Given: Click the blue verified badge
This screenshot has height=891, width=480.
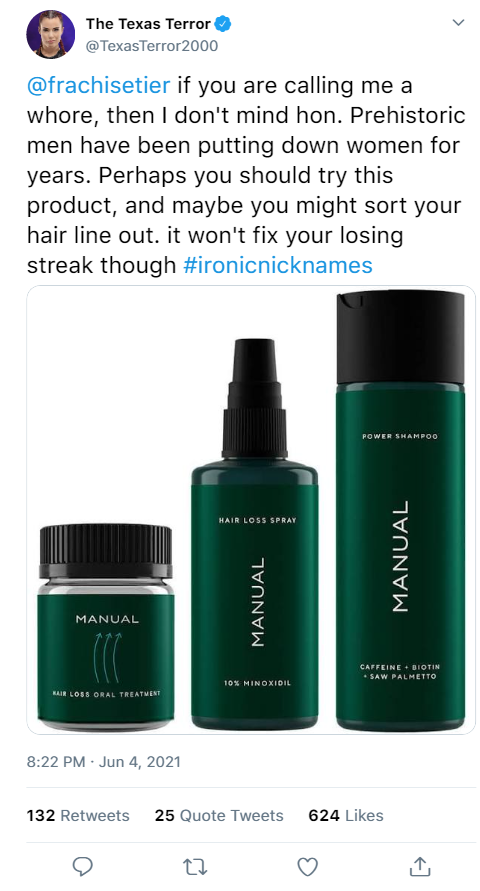Looking at the screenshot, I should (223, 24).
